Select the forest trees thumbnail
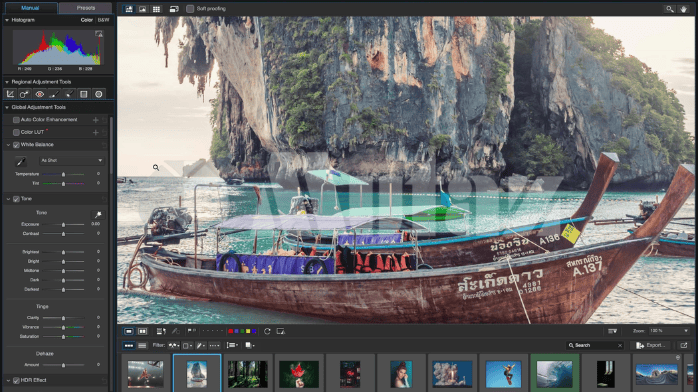The width and height of the screenshot is (698, 392). coord(248,374)
